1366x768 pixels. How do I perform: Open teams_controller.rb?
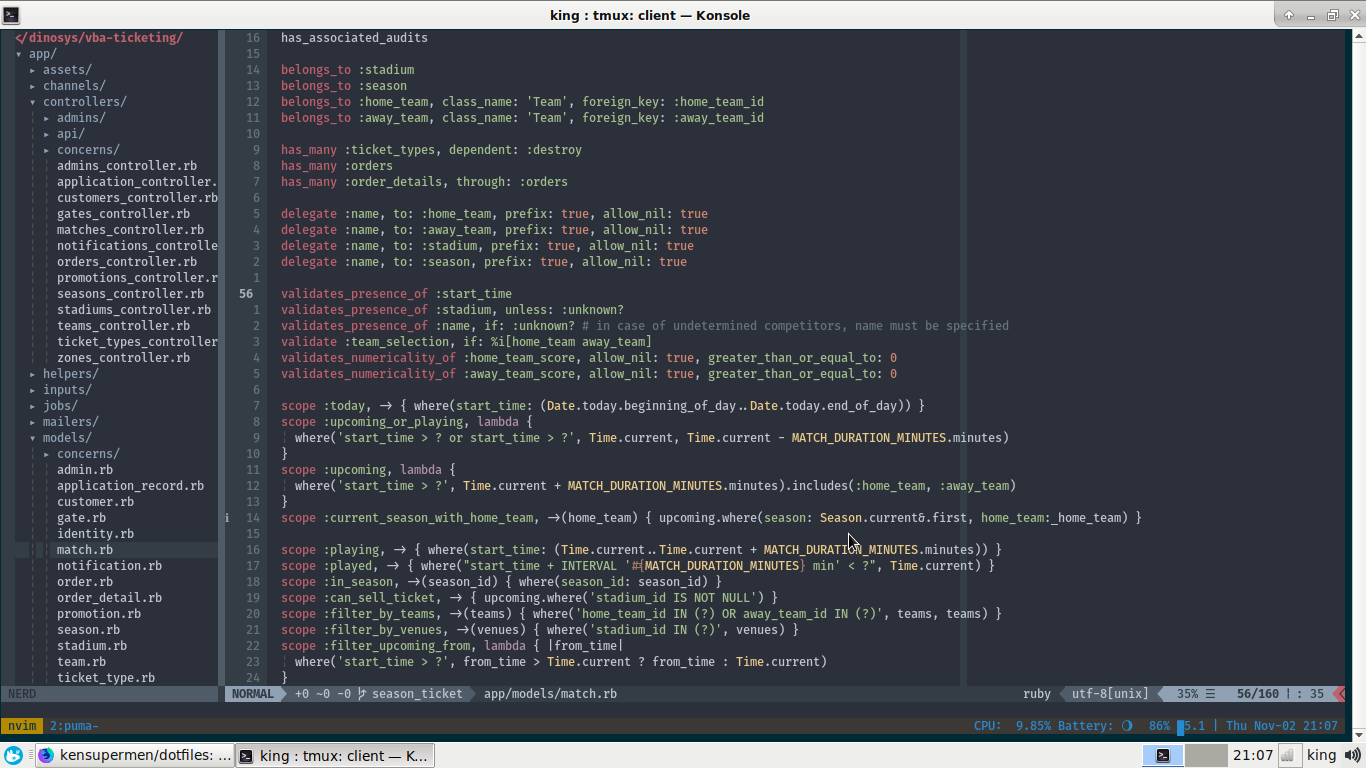[123, 326]
